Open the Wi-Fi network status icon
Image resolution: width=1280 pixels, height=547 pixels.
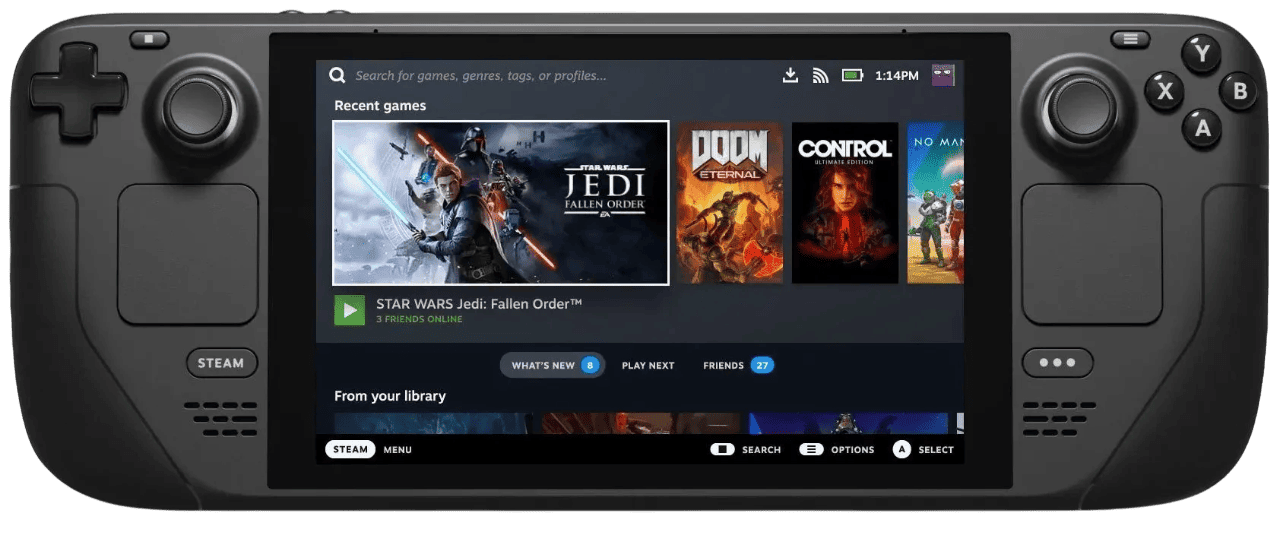pyautogui.click(x=820, y=75)
